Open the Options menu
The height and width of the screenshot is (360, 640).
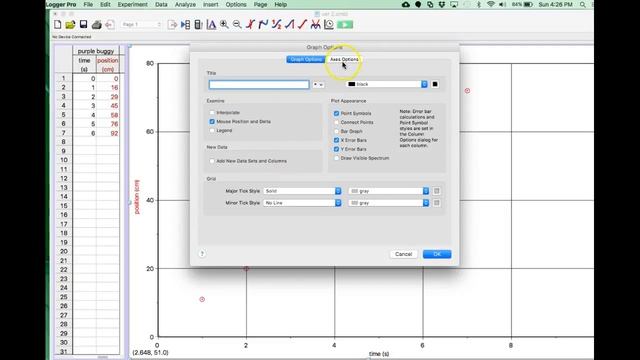236,4
